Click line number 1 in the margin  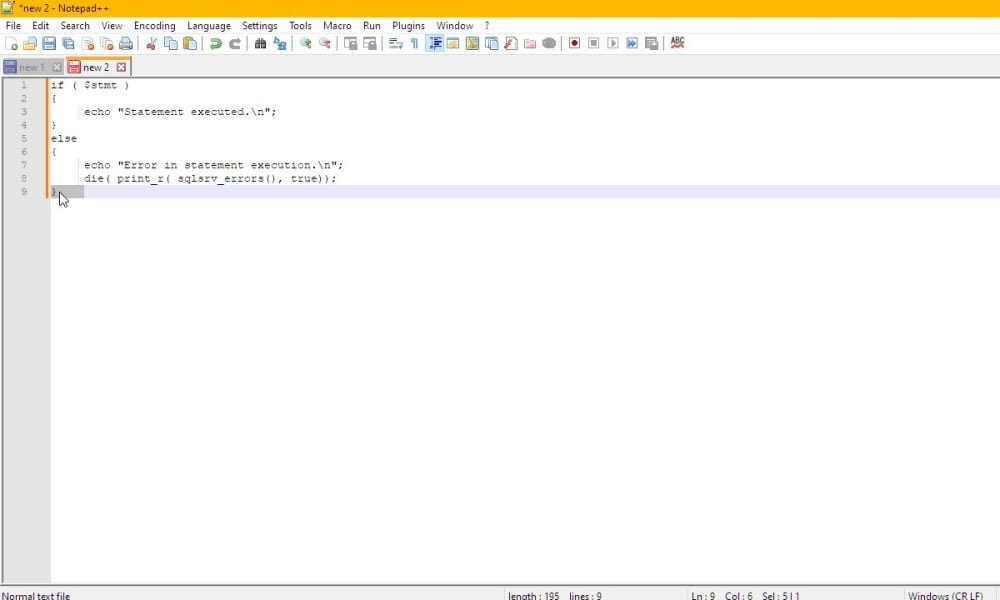(24, 85)
